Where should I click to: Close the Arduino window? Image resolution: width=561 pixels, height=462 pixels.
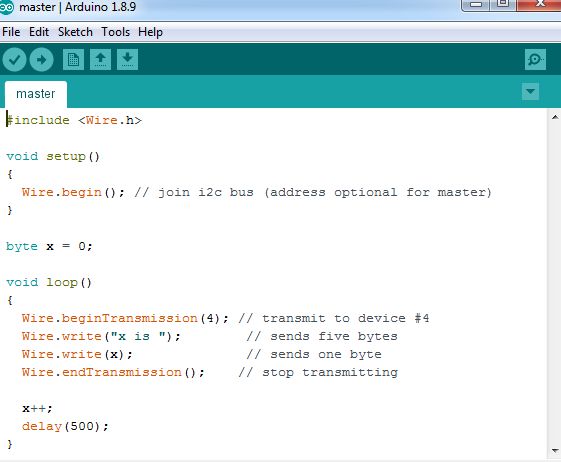[x=539, y=4]
